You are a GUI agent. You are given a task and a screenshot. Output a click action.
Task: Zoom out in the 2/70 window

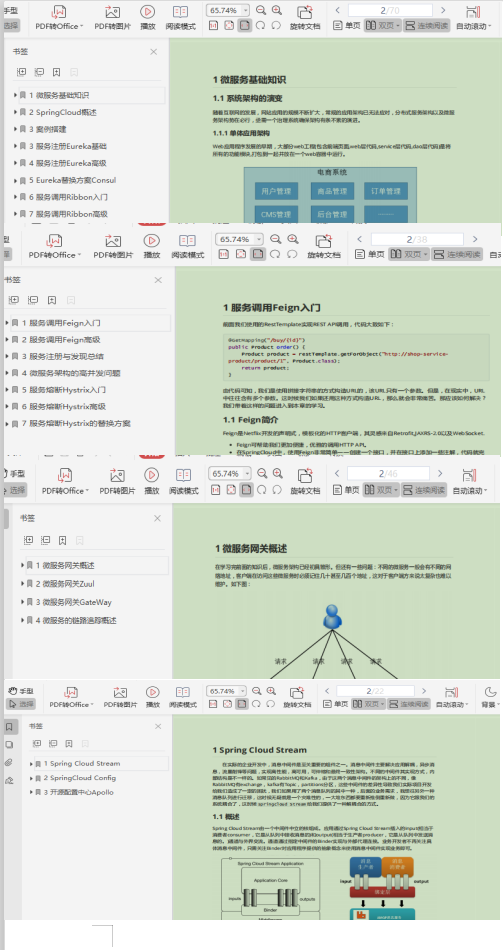coord(261,10)
